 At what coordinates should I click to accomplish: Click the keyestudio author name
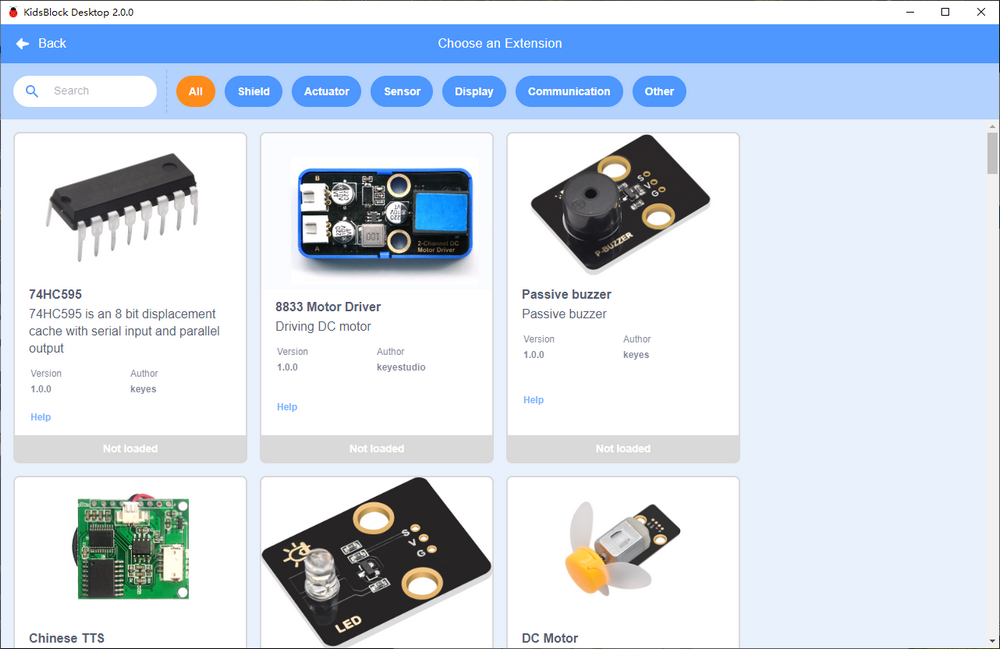[x=401, y=367]
